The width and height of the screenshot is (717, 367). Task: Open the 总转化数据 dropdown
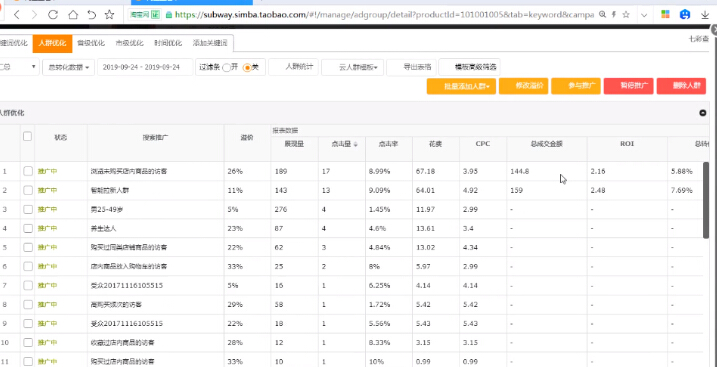point(69,67)
